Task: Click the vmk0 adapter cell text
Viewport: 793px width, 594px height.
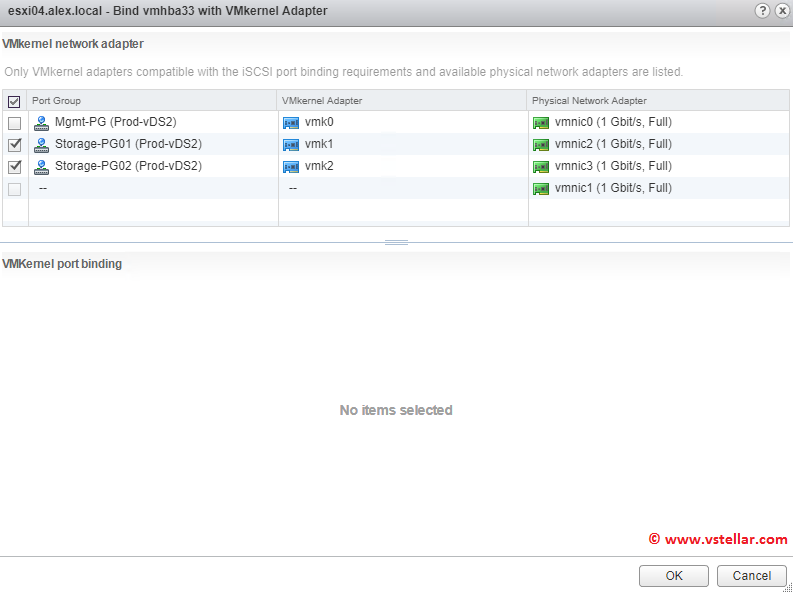Action: tap(319, 122)
